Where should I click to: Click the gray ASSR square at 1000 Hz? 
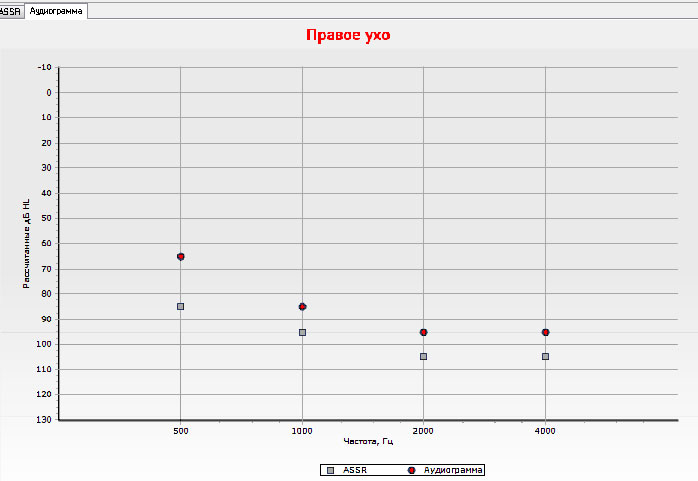pyautogui.click(x=302, y=332)
